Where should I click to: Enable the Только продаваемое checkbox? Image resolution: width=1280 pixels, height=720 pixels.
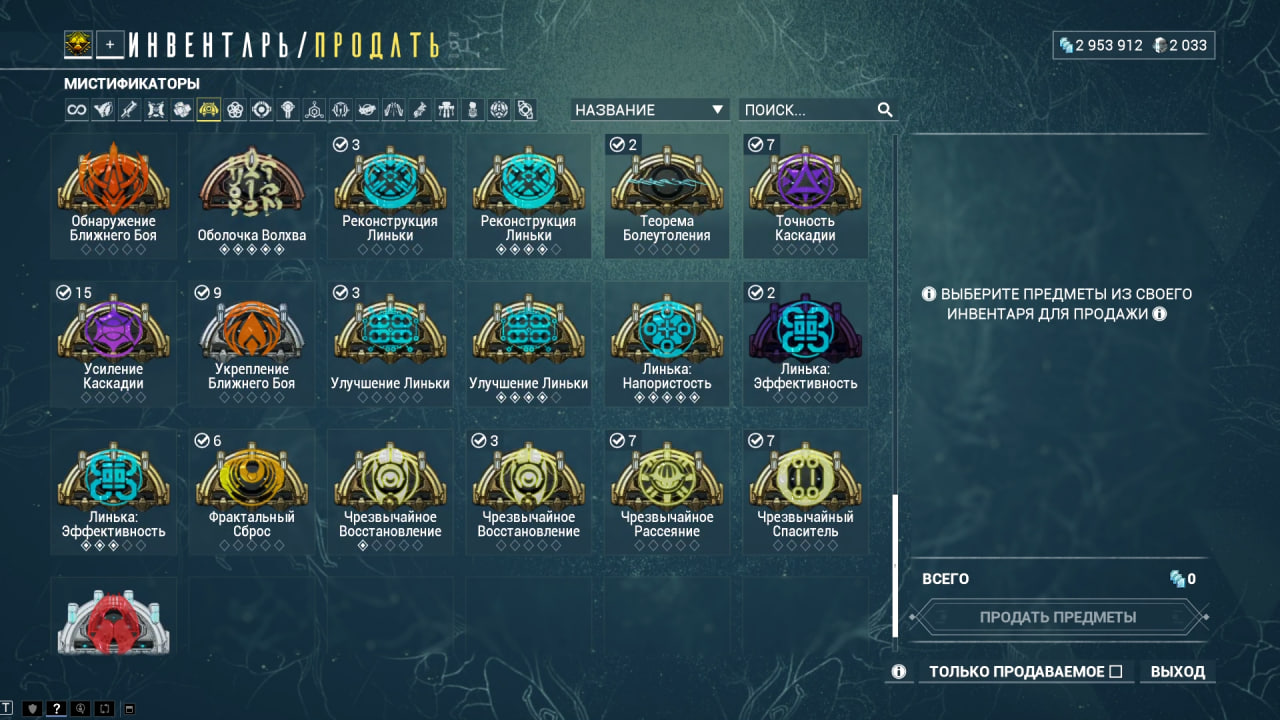point(1116,672)
